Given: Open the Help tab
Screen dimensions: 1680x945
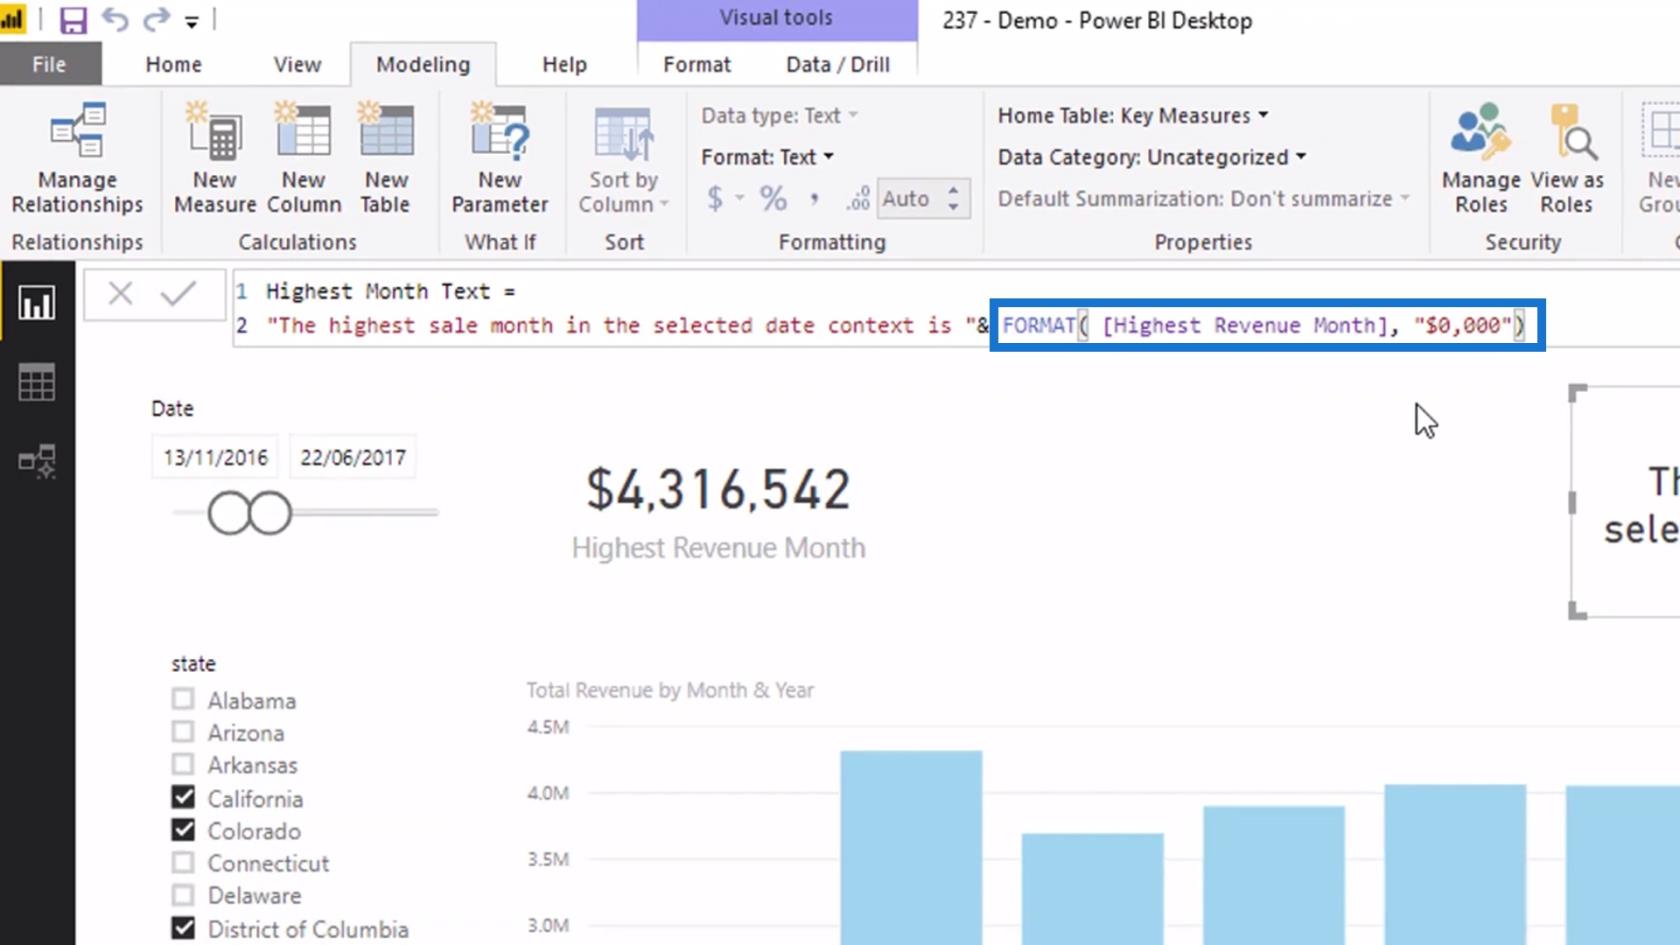Looking at the screenshot, I should tap(564, 64).
